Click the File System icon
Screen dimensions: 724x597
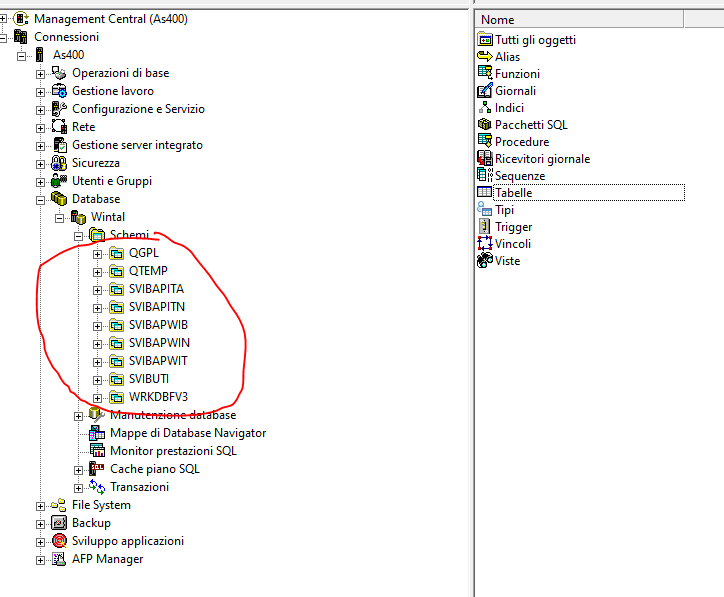tap(59, 505)
